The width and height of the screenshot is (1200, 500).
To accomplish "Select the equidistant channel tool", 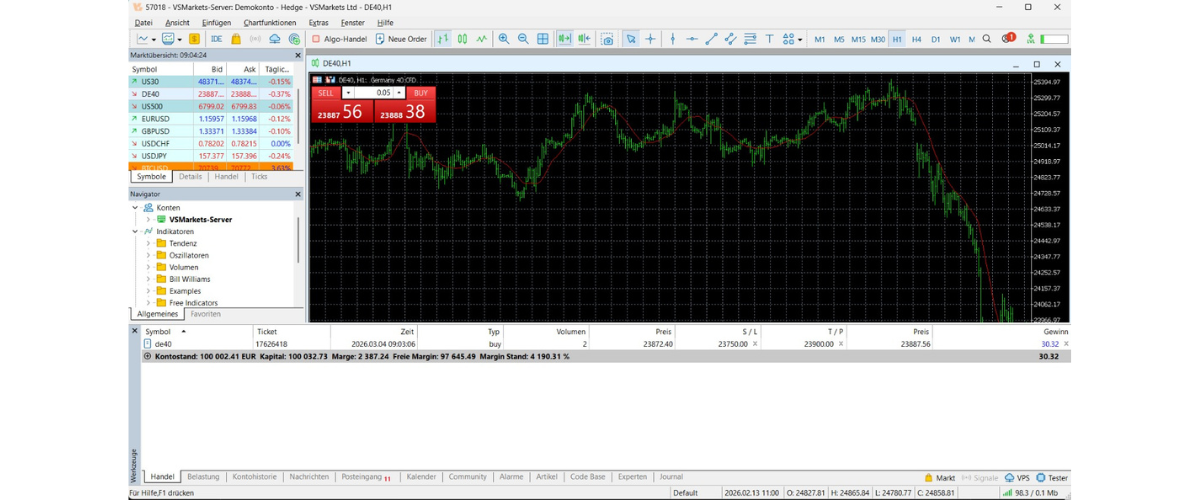I will pos(731,39).
